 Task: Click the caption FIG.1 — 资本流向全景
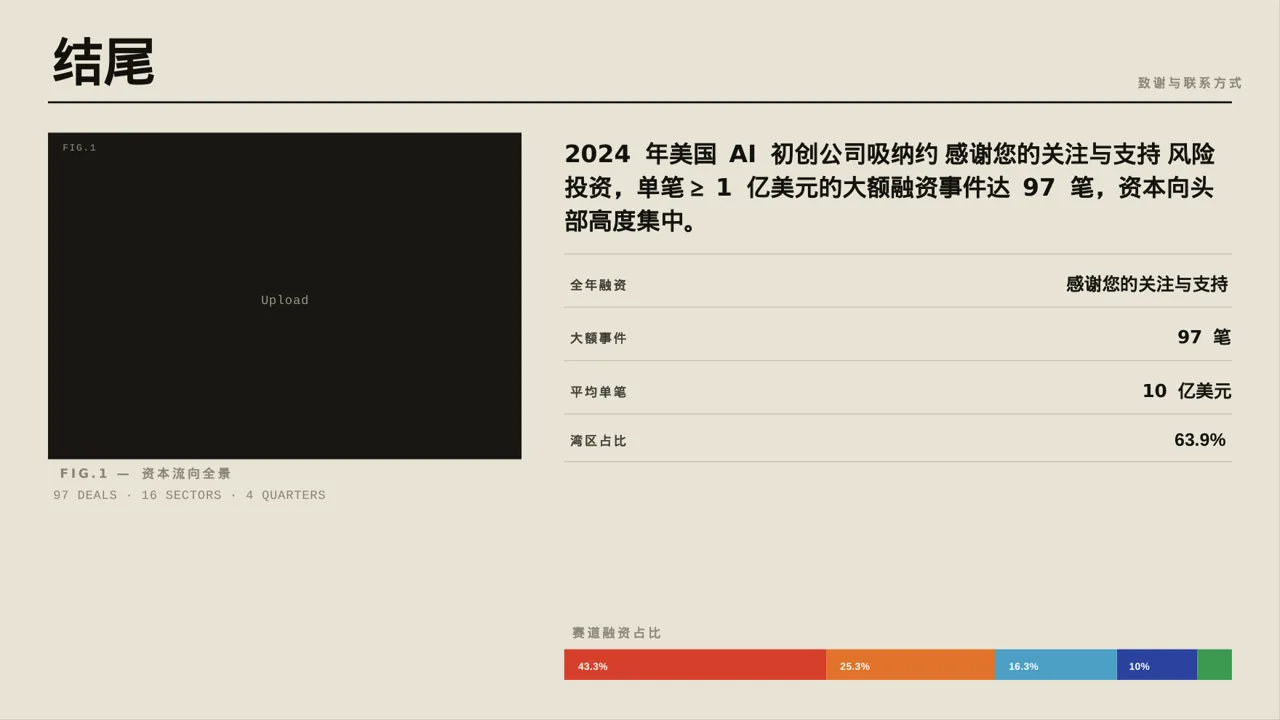pos(146,474)
